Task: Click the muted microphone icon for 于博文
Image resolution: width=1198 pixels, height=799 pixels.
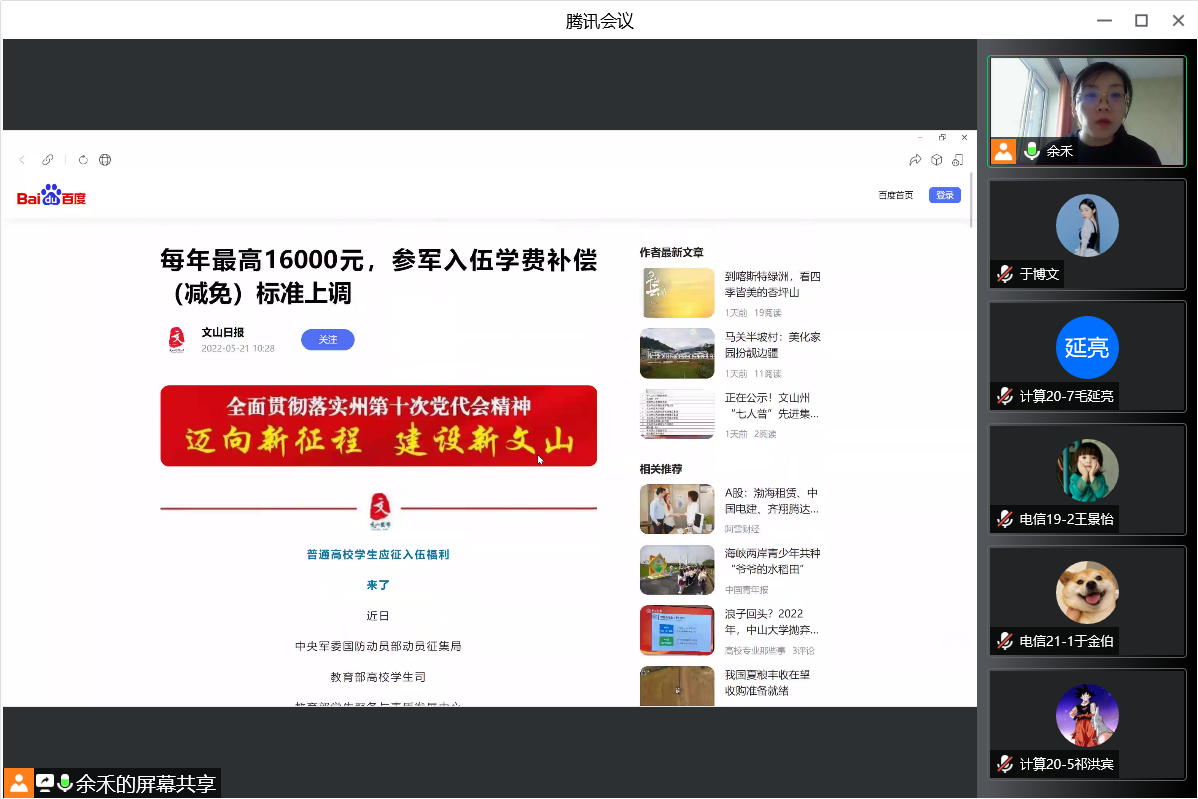Action: coord(1005,274)
